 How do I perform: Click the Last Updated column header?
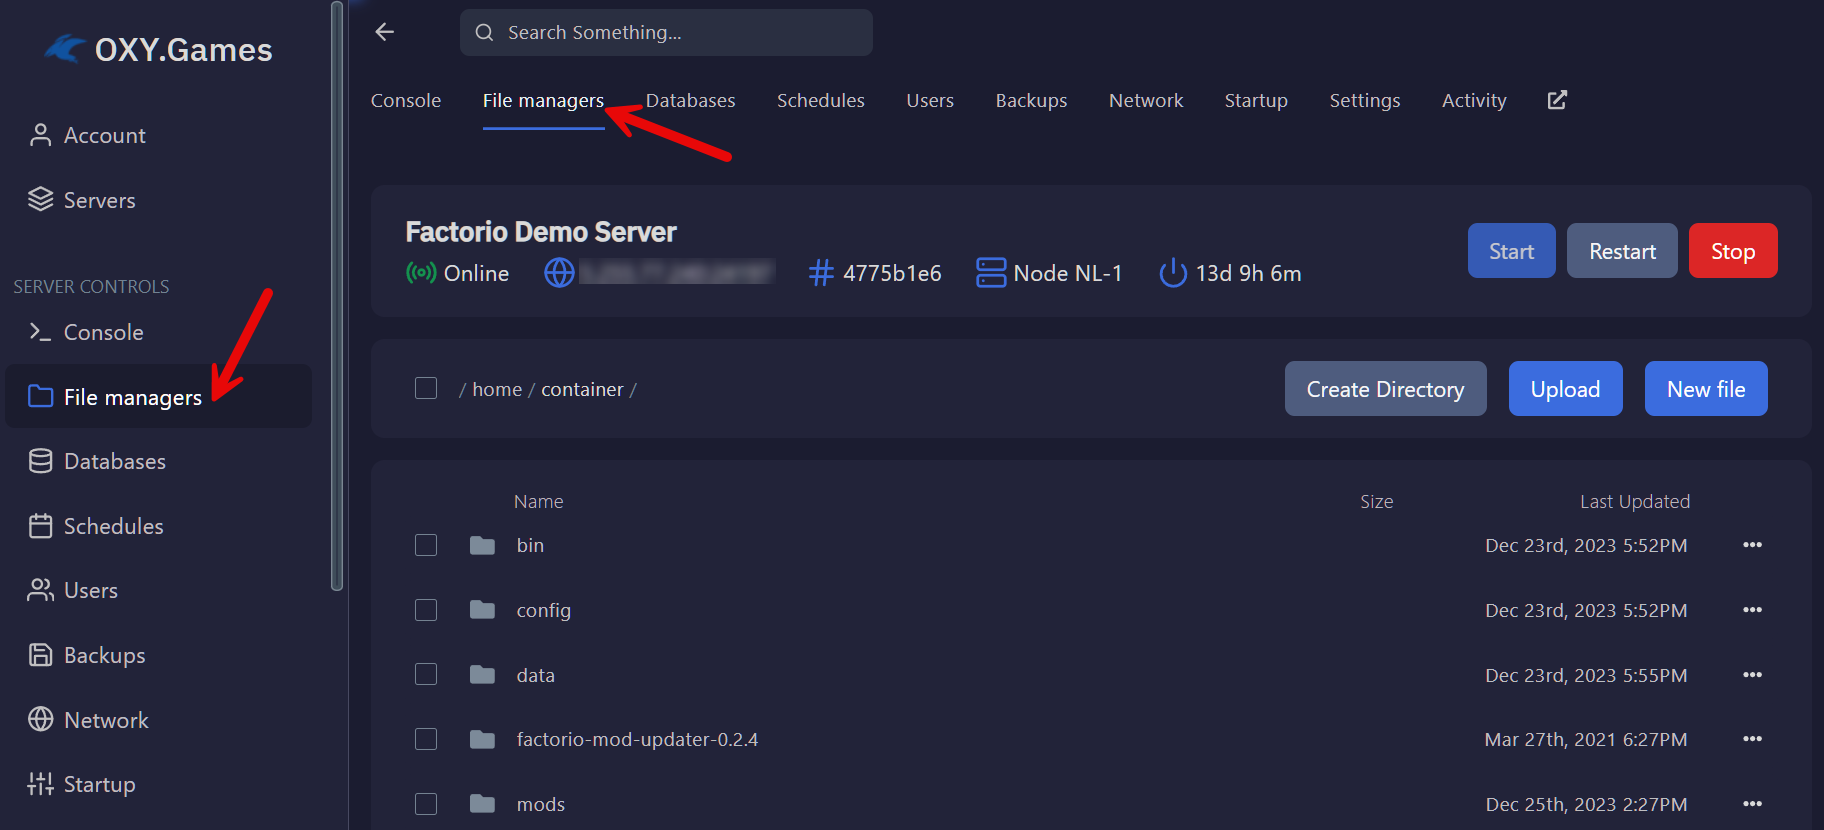coord(1635,501)
